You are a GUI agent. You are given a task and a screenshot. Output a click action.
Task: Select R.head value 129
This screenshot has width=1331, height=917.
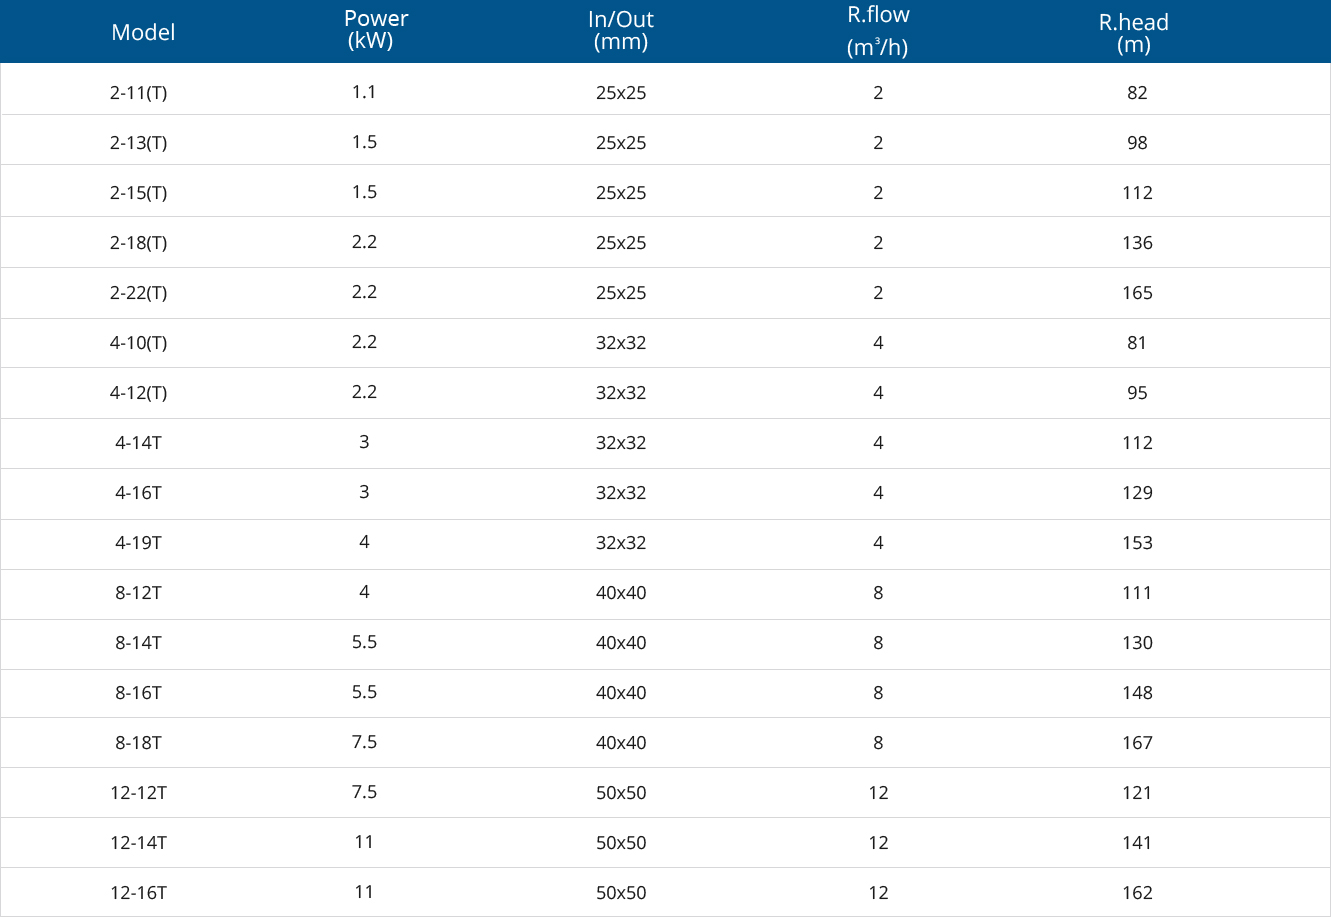click(1137, 493)
